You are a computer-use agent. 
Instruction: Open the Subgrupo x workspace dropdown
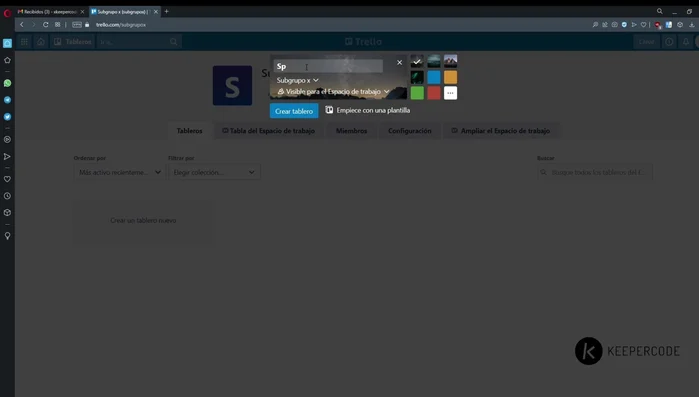(x=297, y=80)
